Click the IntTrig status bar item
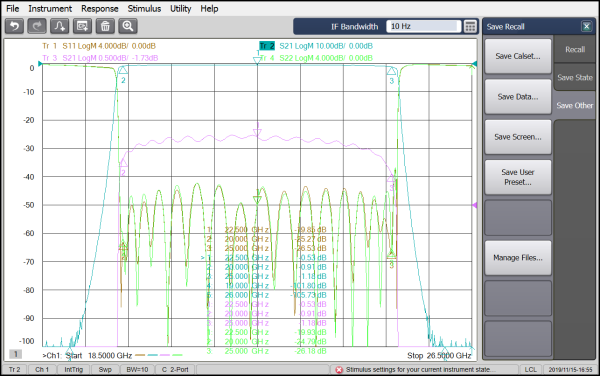This screenshot has width=600, height=376. tap(73, 369)
